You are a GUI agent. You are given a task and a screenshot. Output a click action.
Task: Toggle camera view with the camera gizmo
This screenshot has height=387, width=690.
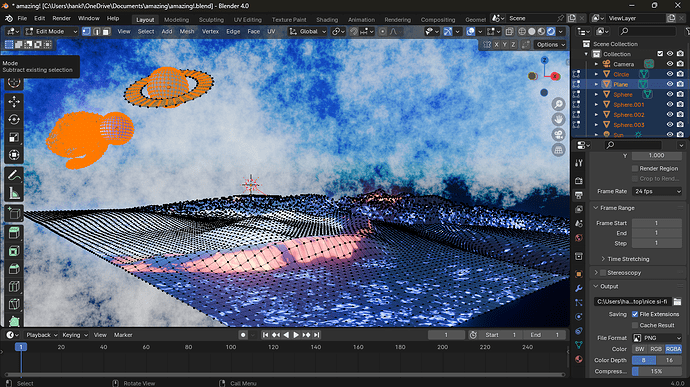(558, 135)
